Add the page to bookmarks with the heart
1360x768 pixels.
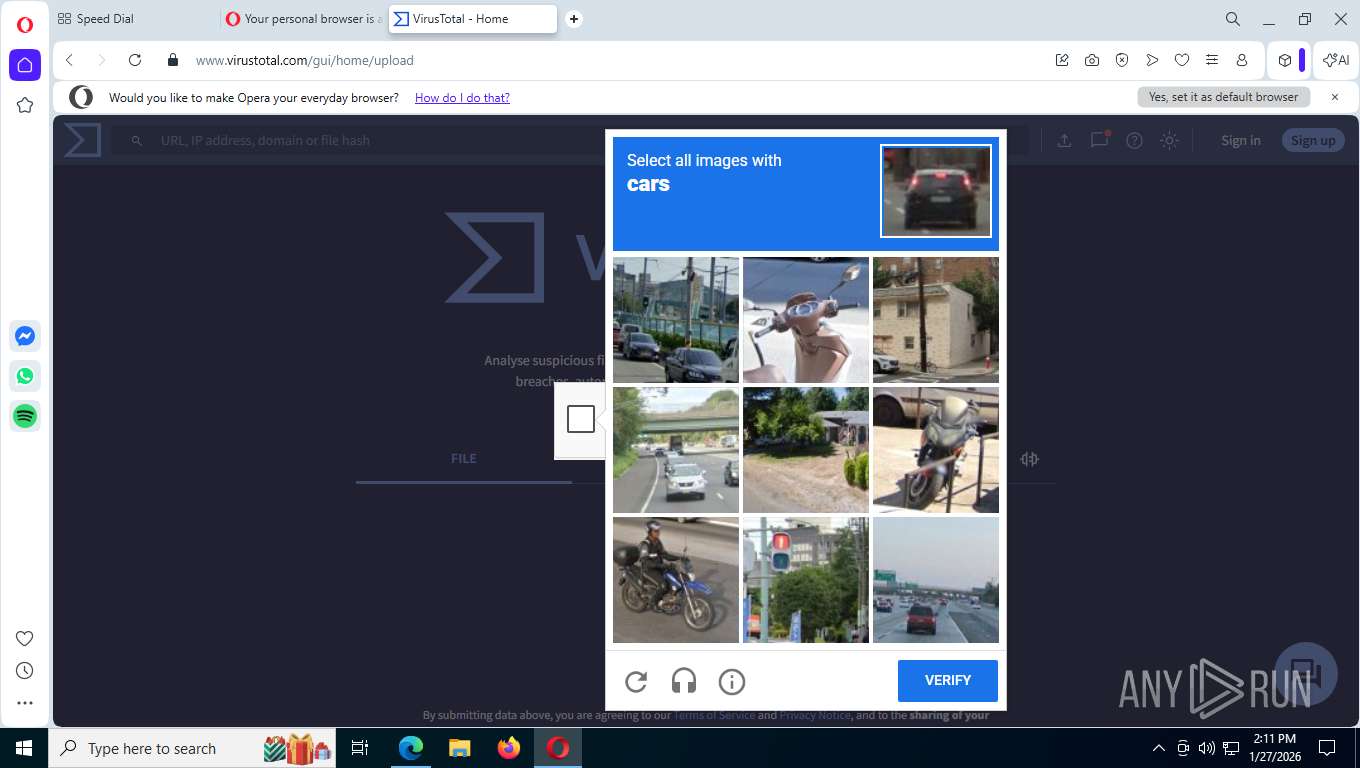(x=1182, y=60)
